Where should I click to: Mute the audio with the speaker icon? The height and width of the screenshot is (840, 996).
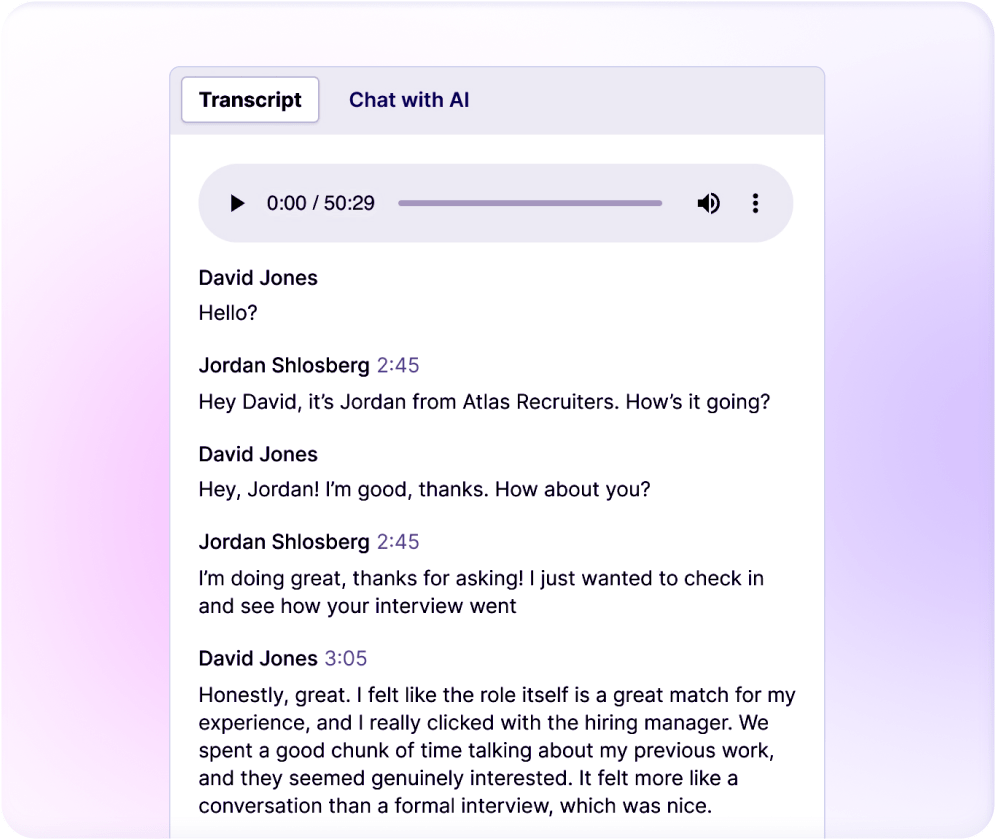click(708, 204)
